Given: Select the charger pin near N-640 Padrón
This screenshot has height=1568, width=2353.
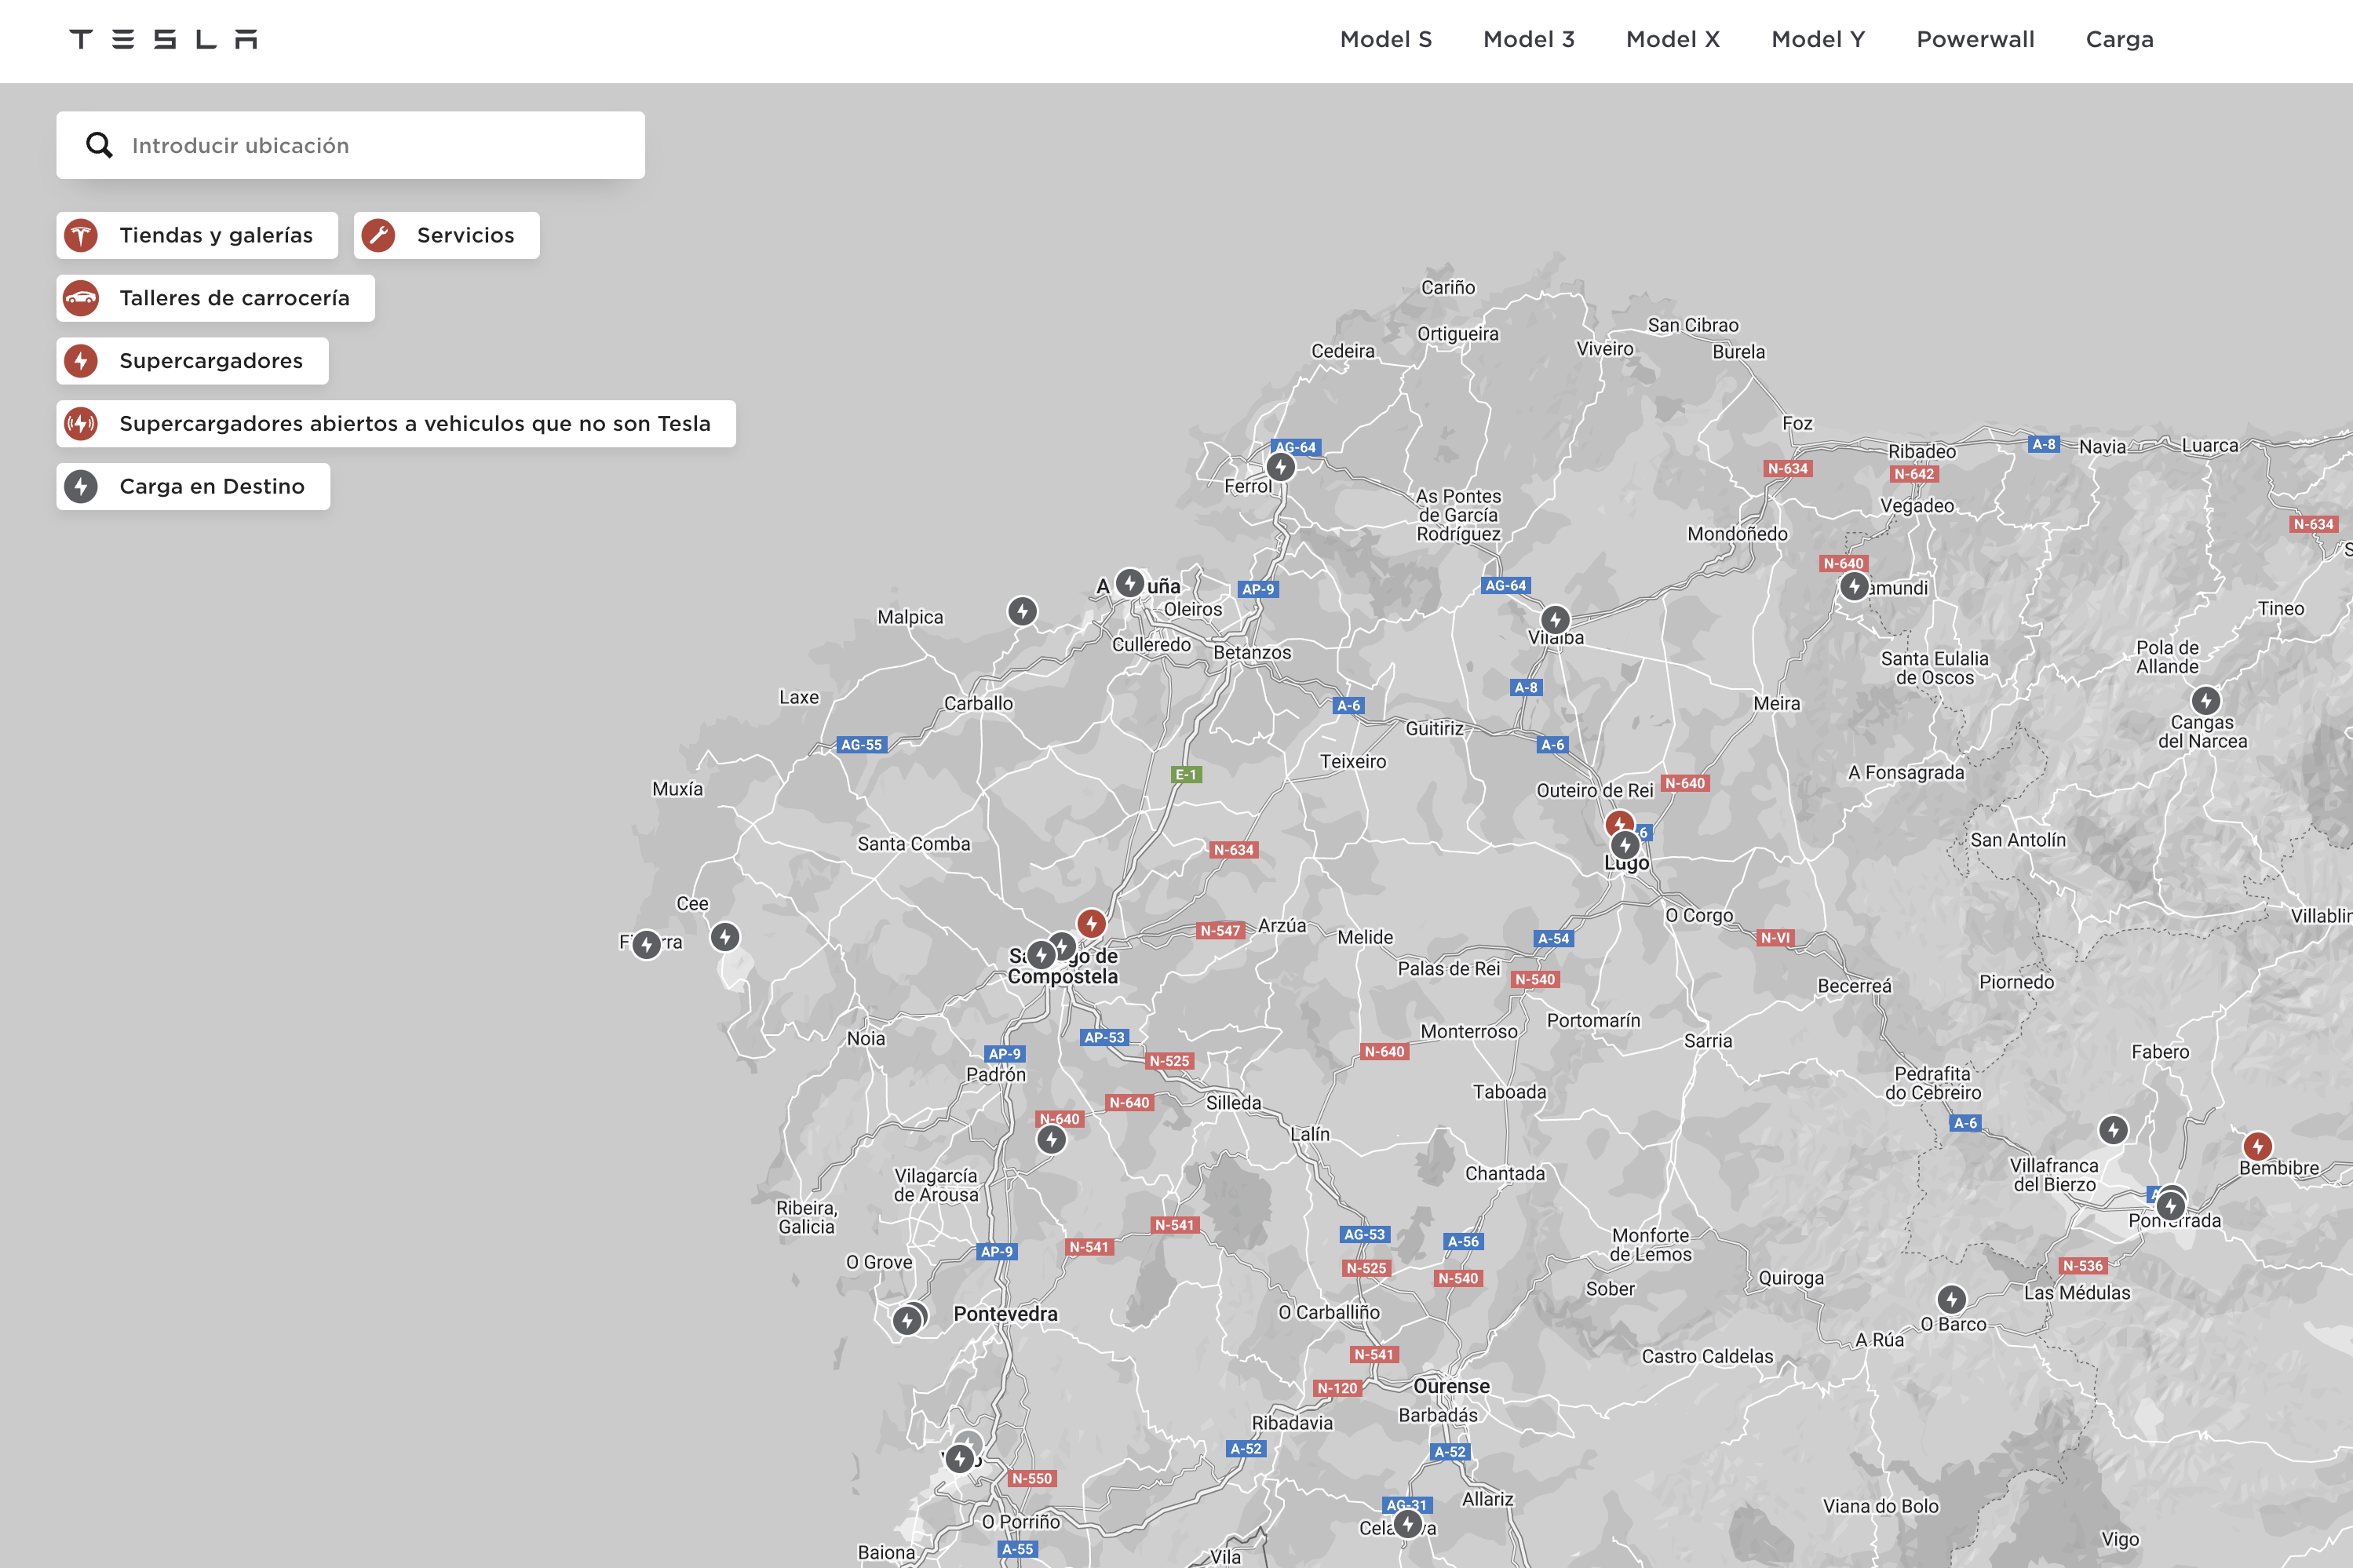Looking at the screenshot, I should click(x=1051, y=1140).
